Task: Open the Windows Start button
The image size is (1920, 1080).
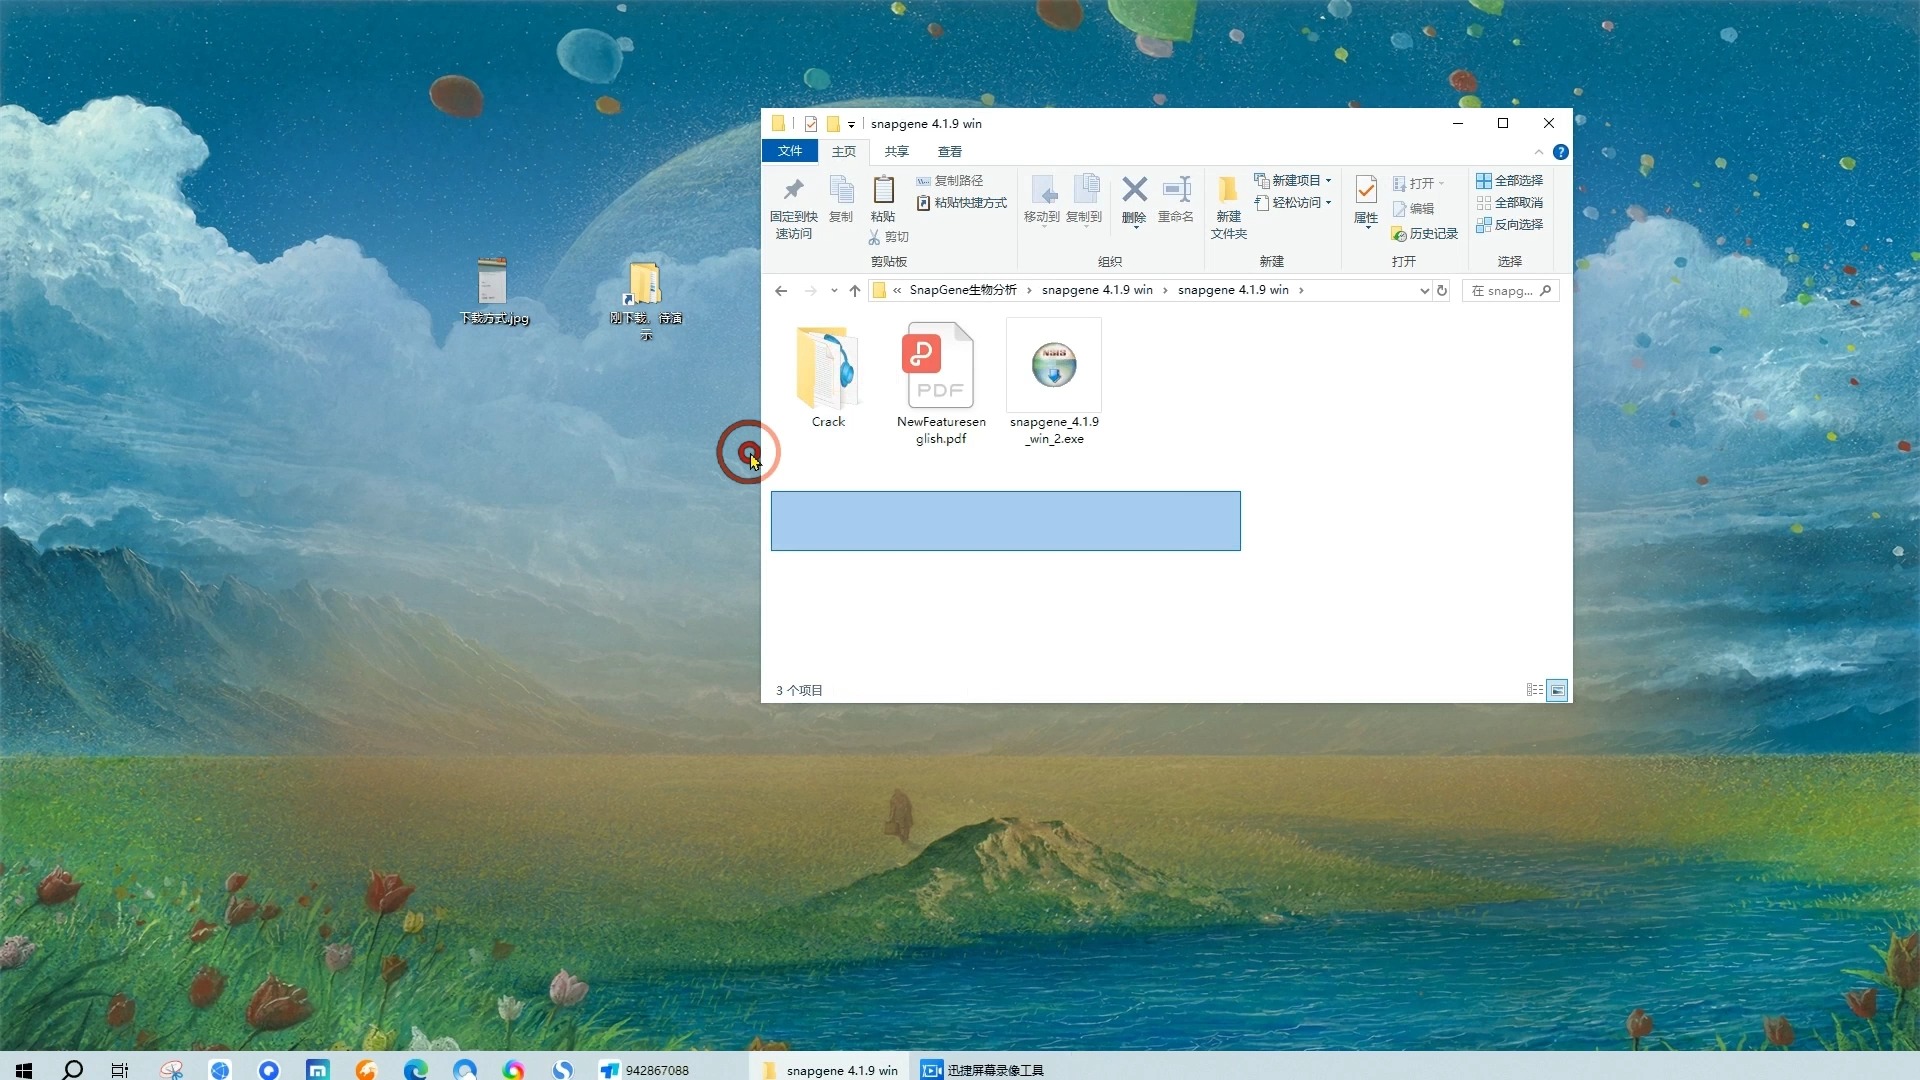Action: pyautogui.click(x=24, y=1069)
